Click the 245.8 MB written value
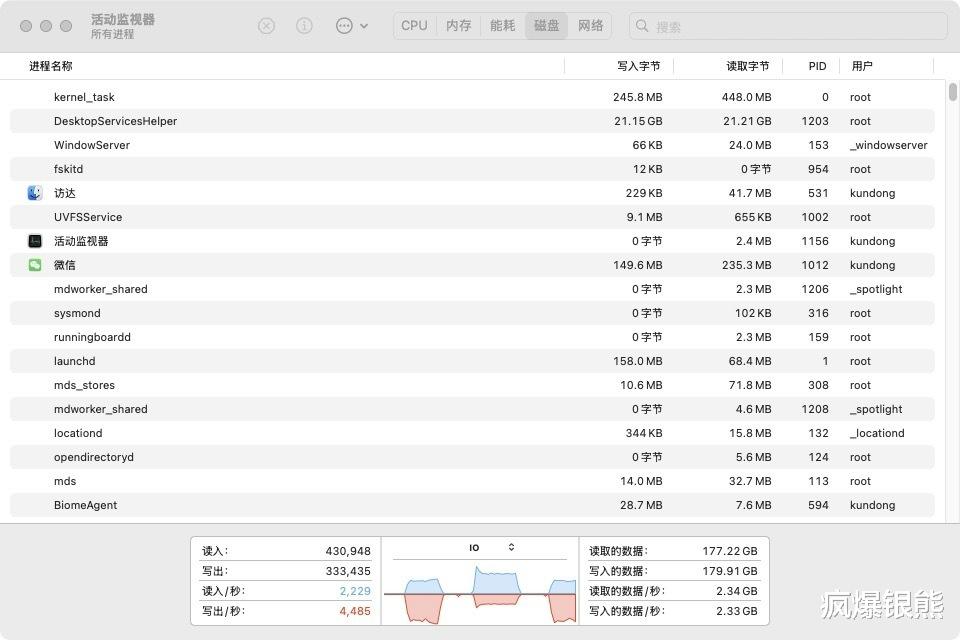Image resolution: width=960 pixels, height=640 pixels. pyautogui.click(x=637, y=97)
